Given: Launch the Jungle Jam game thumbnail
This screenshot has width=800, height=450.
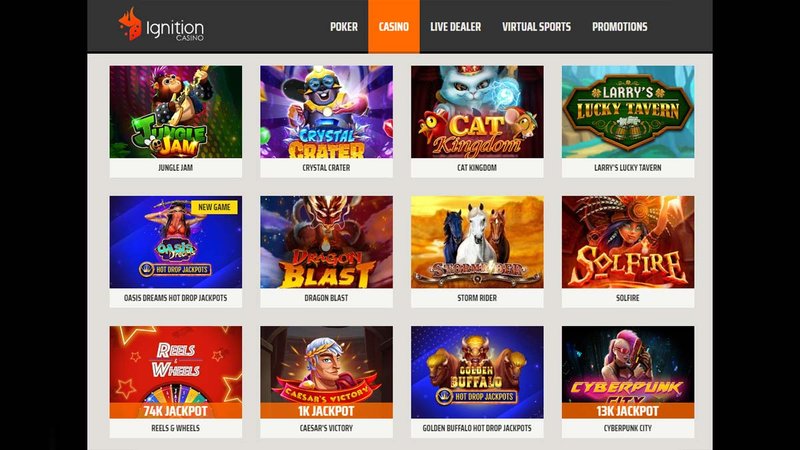Looking at the screenshot, I should (x=176, y=112).
